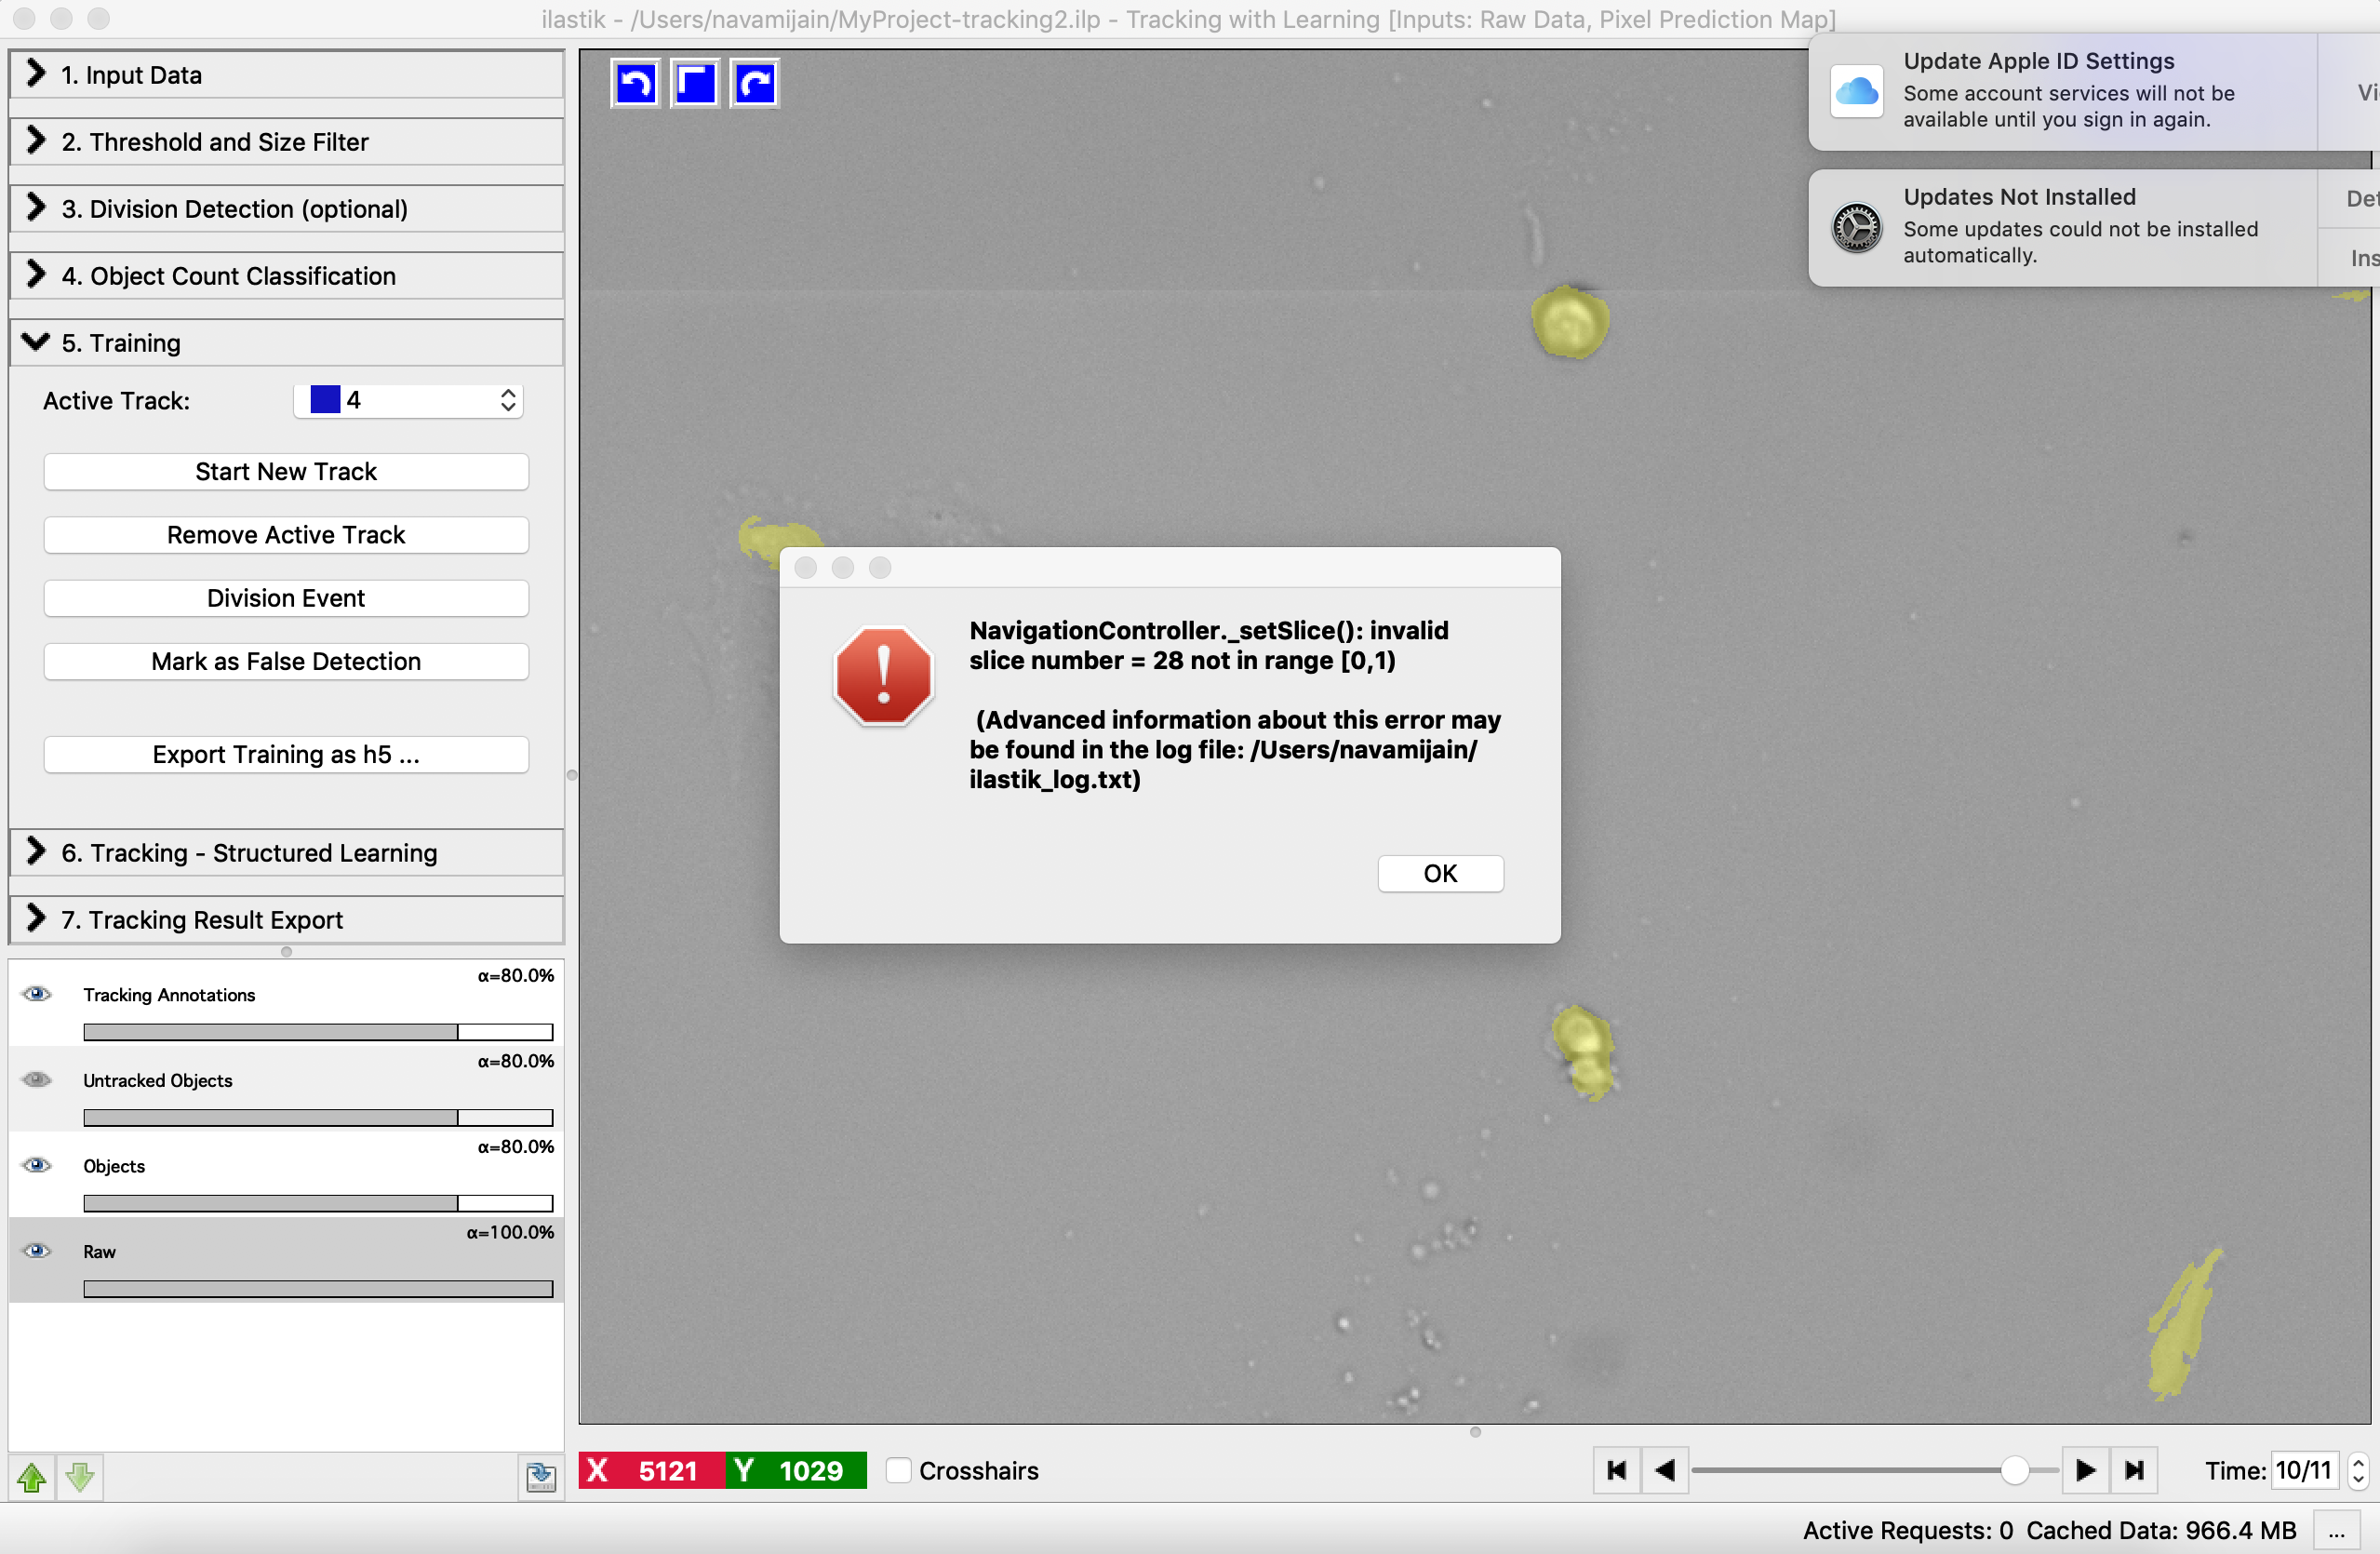Expand 3. Division Detection (optional)
This screenshot has height=1554, width=2380.
tap(286, 209)
